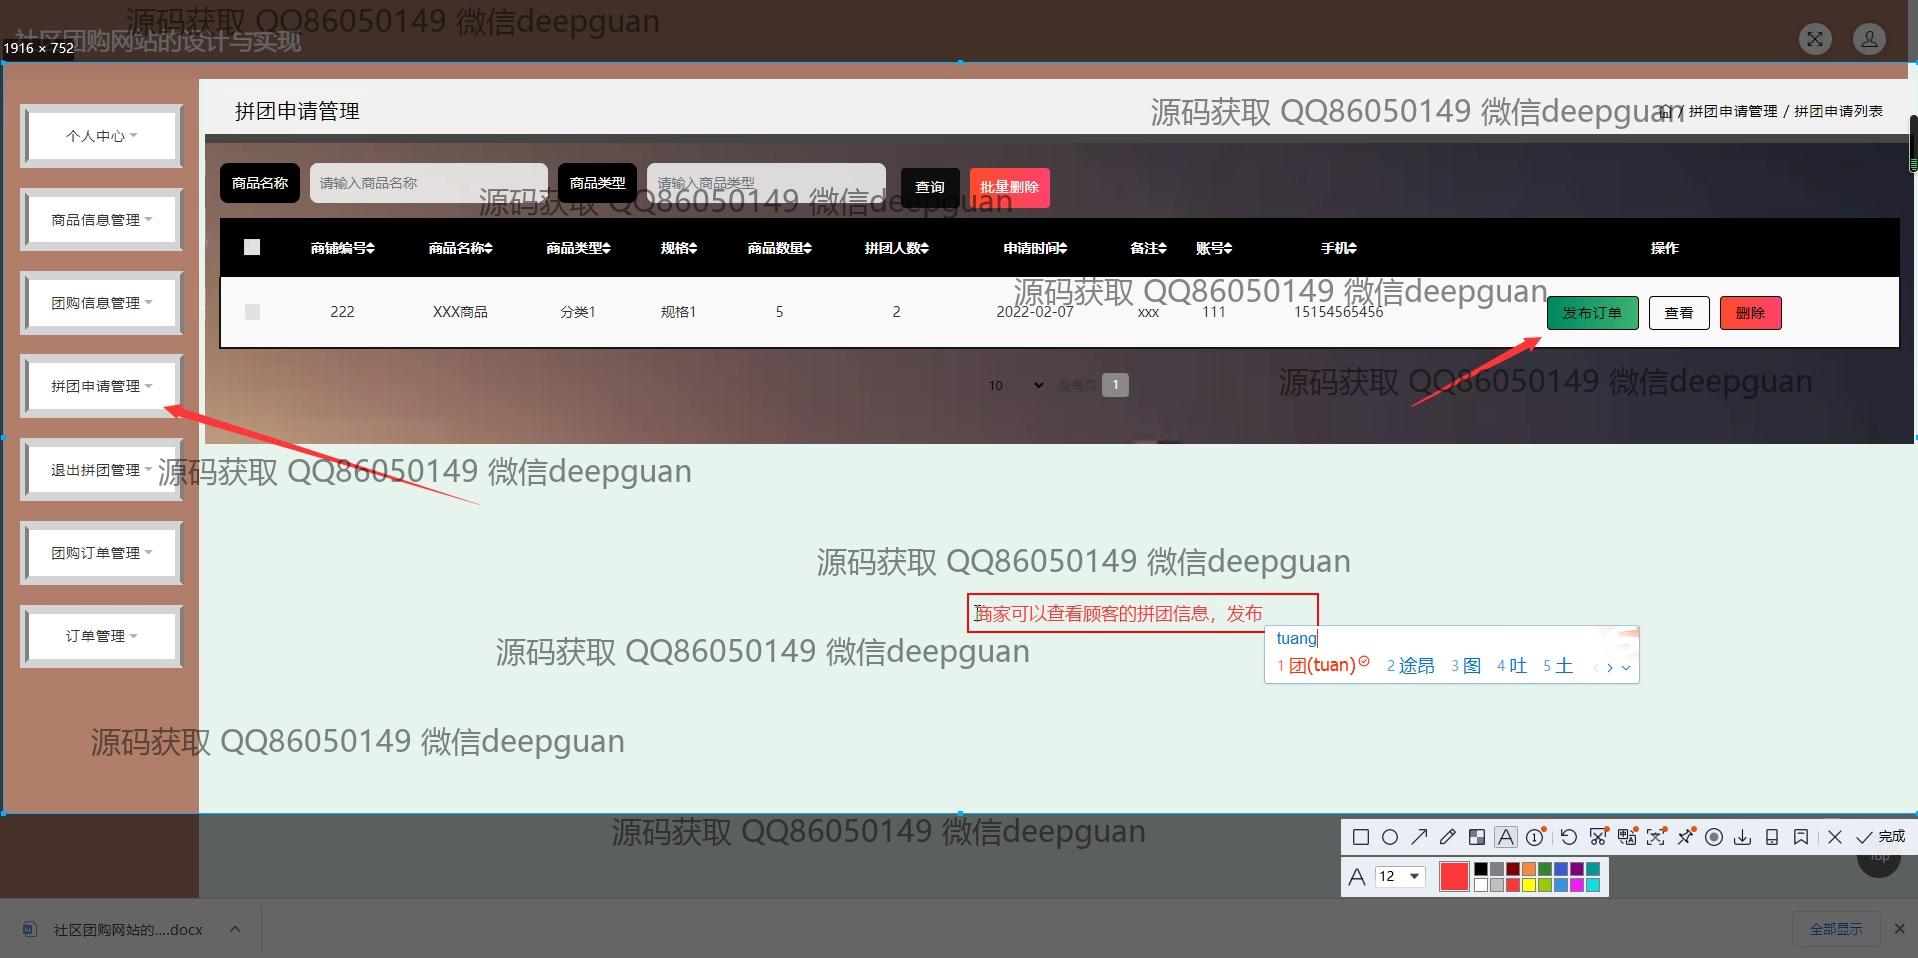Click the user profile icon
Viewport: 1918px width, 958px height.
[x=1869, y=39]
